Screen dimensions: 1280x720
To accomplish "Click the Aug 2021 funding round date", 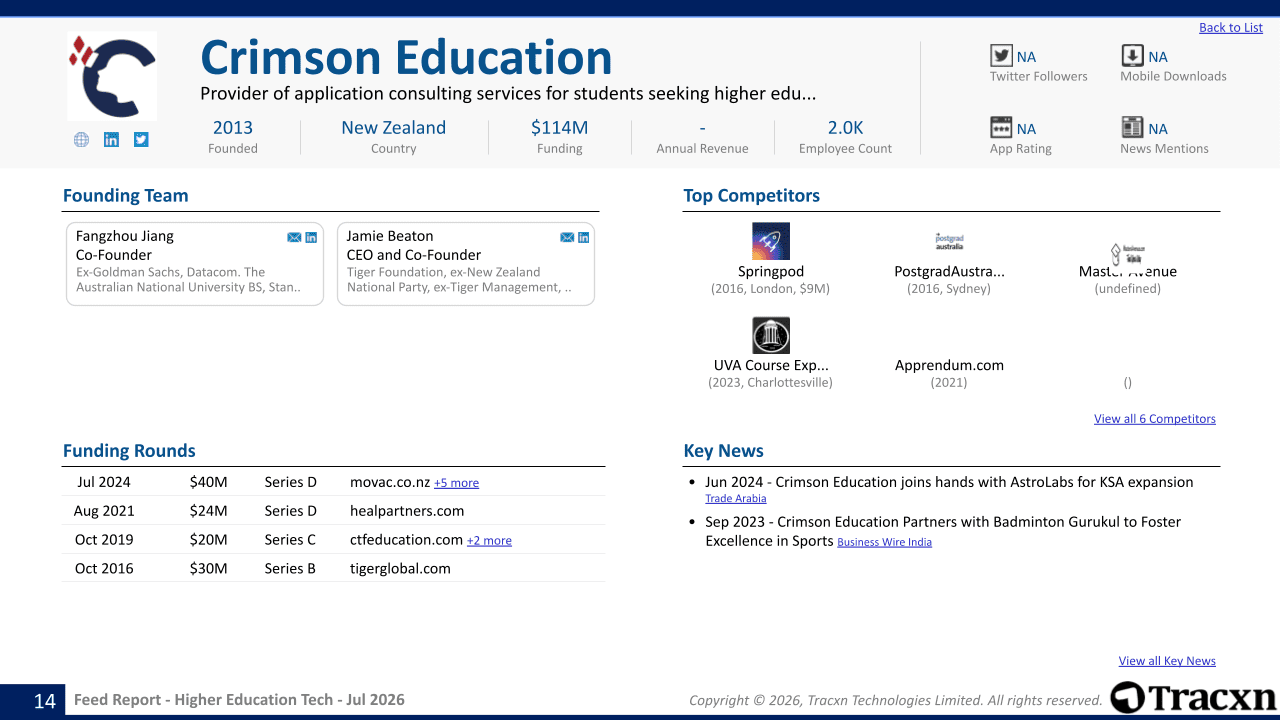I will [104, 511].
